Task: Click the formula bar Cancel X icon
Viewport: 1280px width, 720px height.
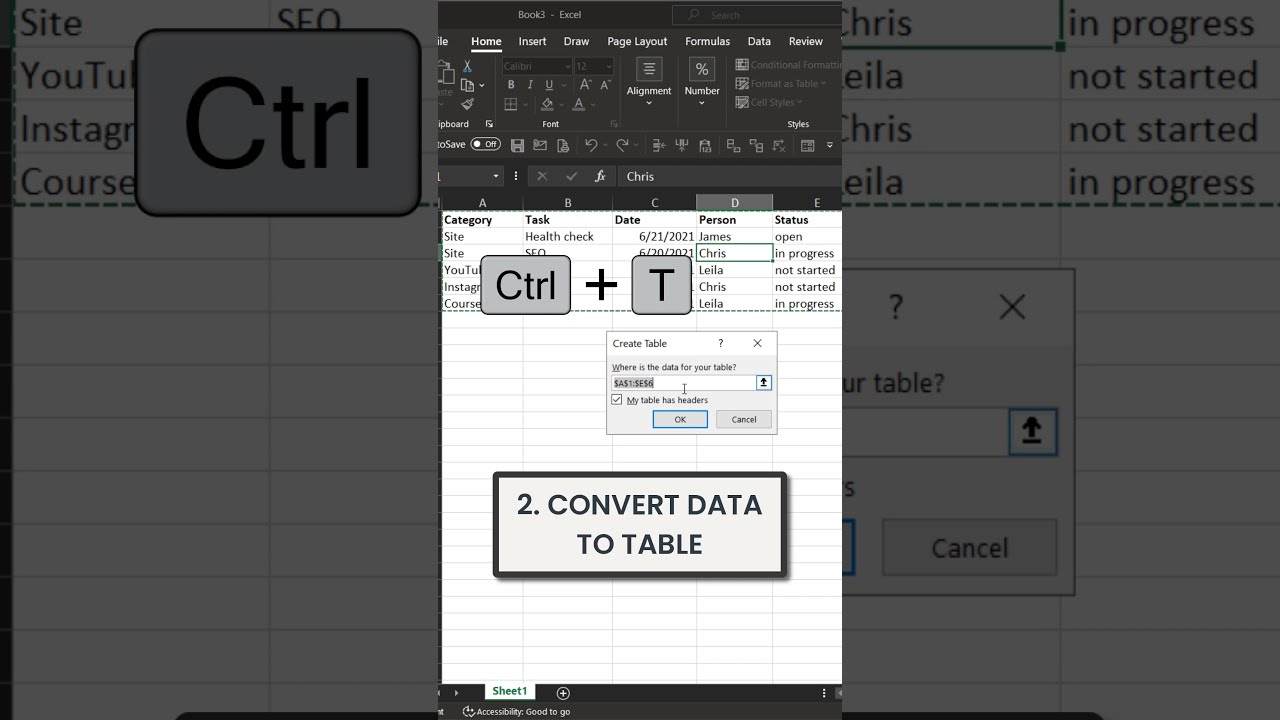Action: point(542,176)
